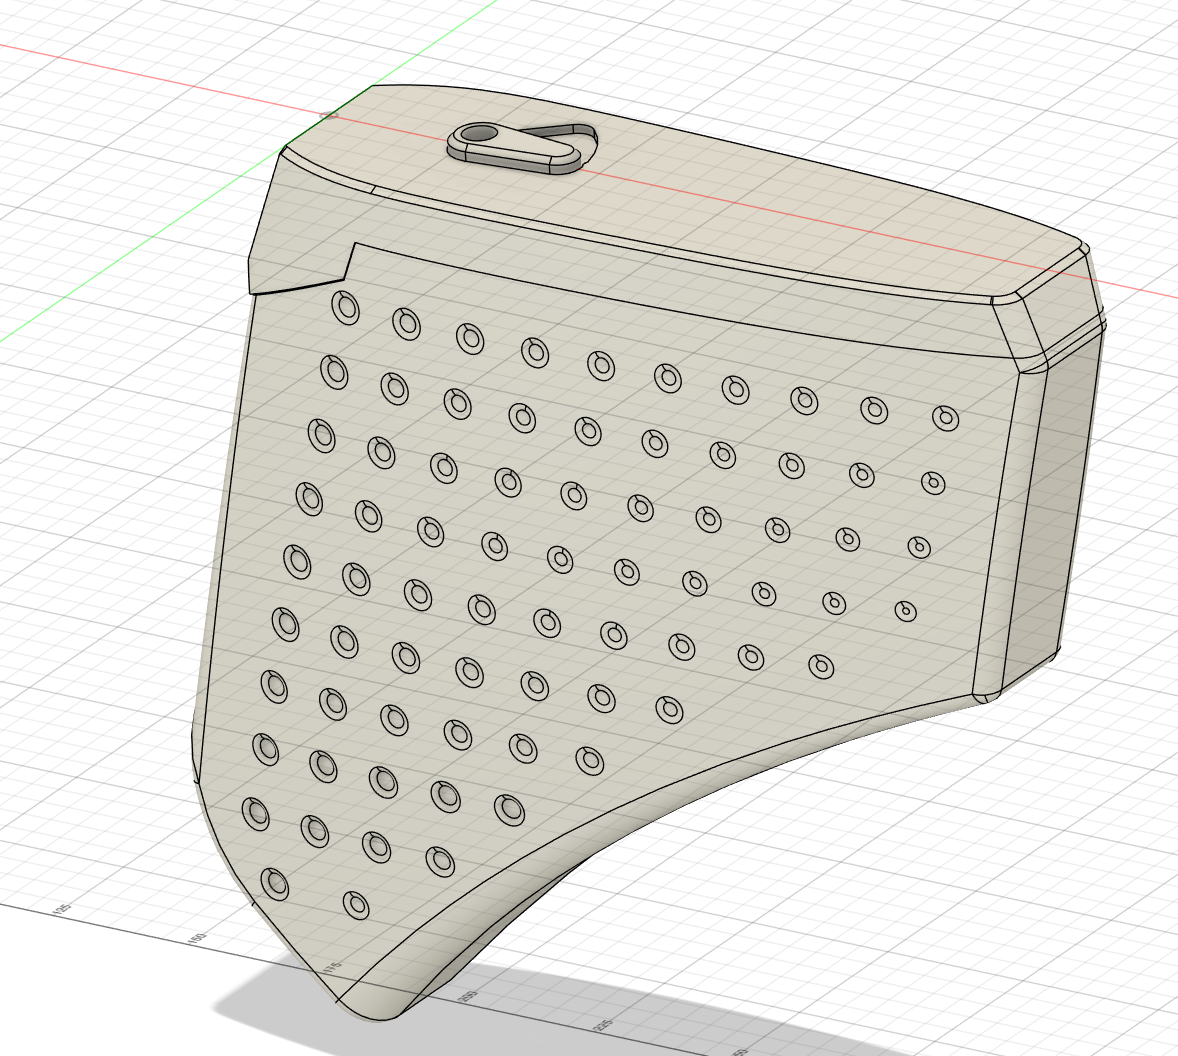Select the rightmost hole in the top row
This screenshot has width=1178, height=1056.
(x=946, y=418)
